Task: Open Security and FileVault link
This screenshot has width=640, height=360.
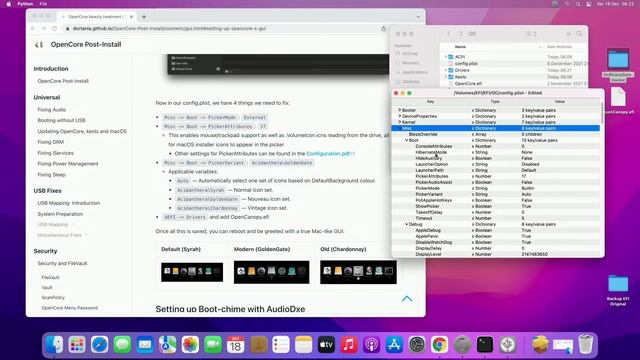Action: point(62,264)
